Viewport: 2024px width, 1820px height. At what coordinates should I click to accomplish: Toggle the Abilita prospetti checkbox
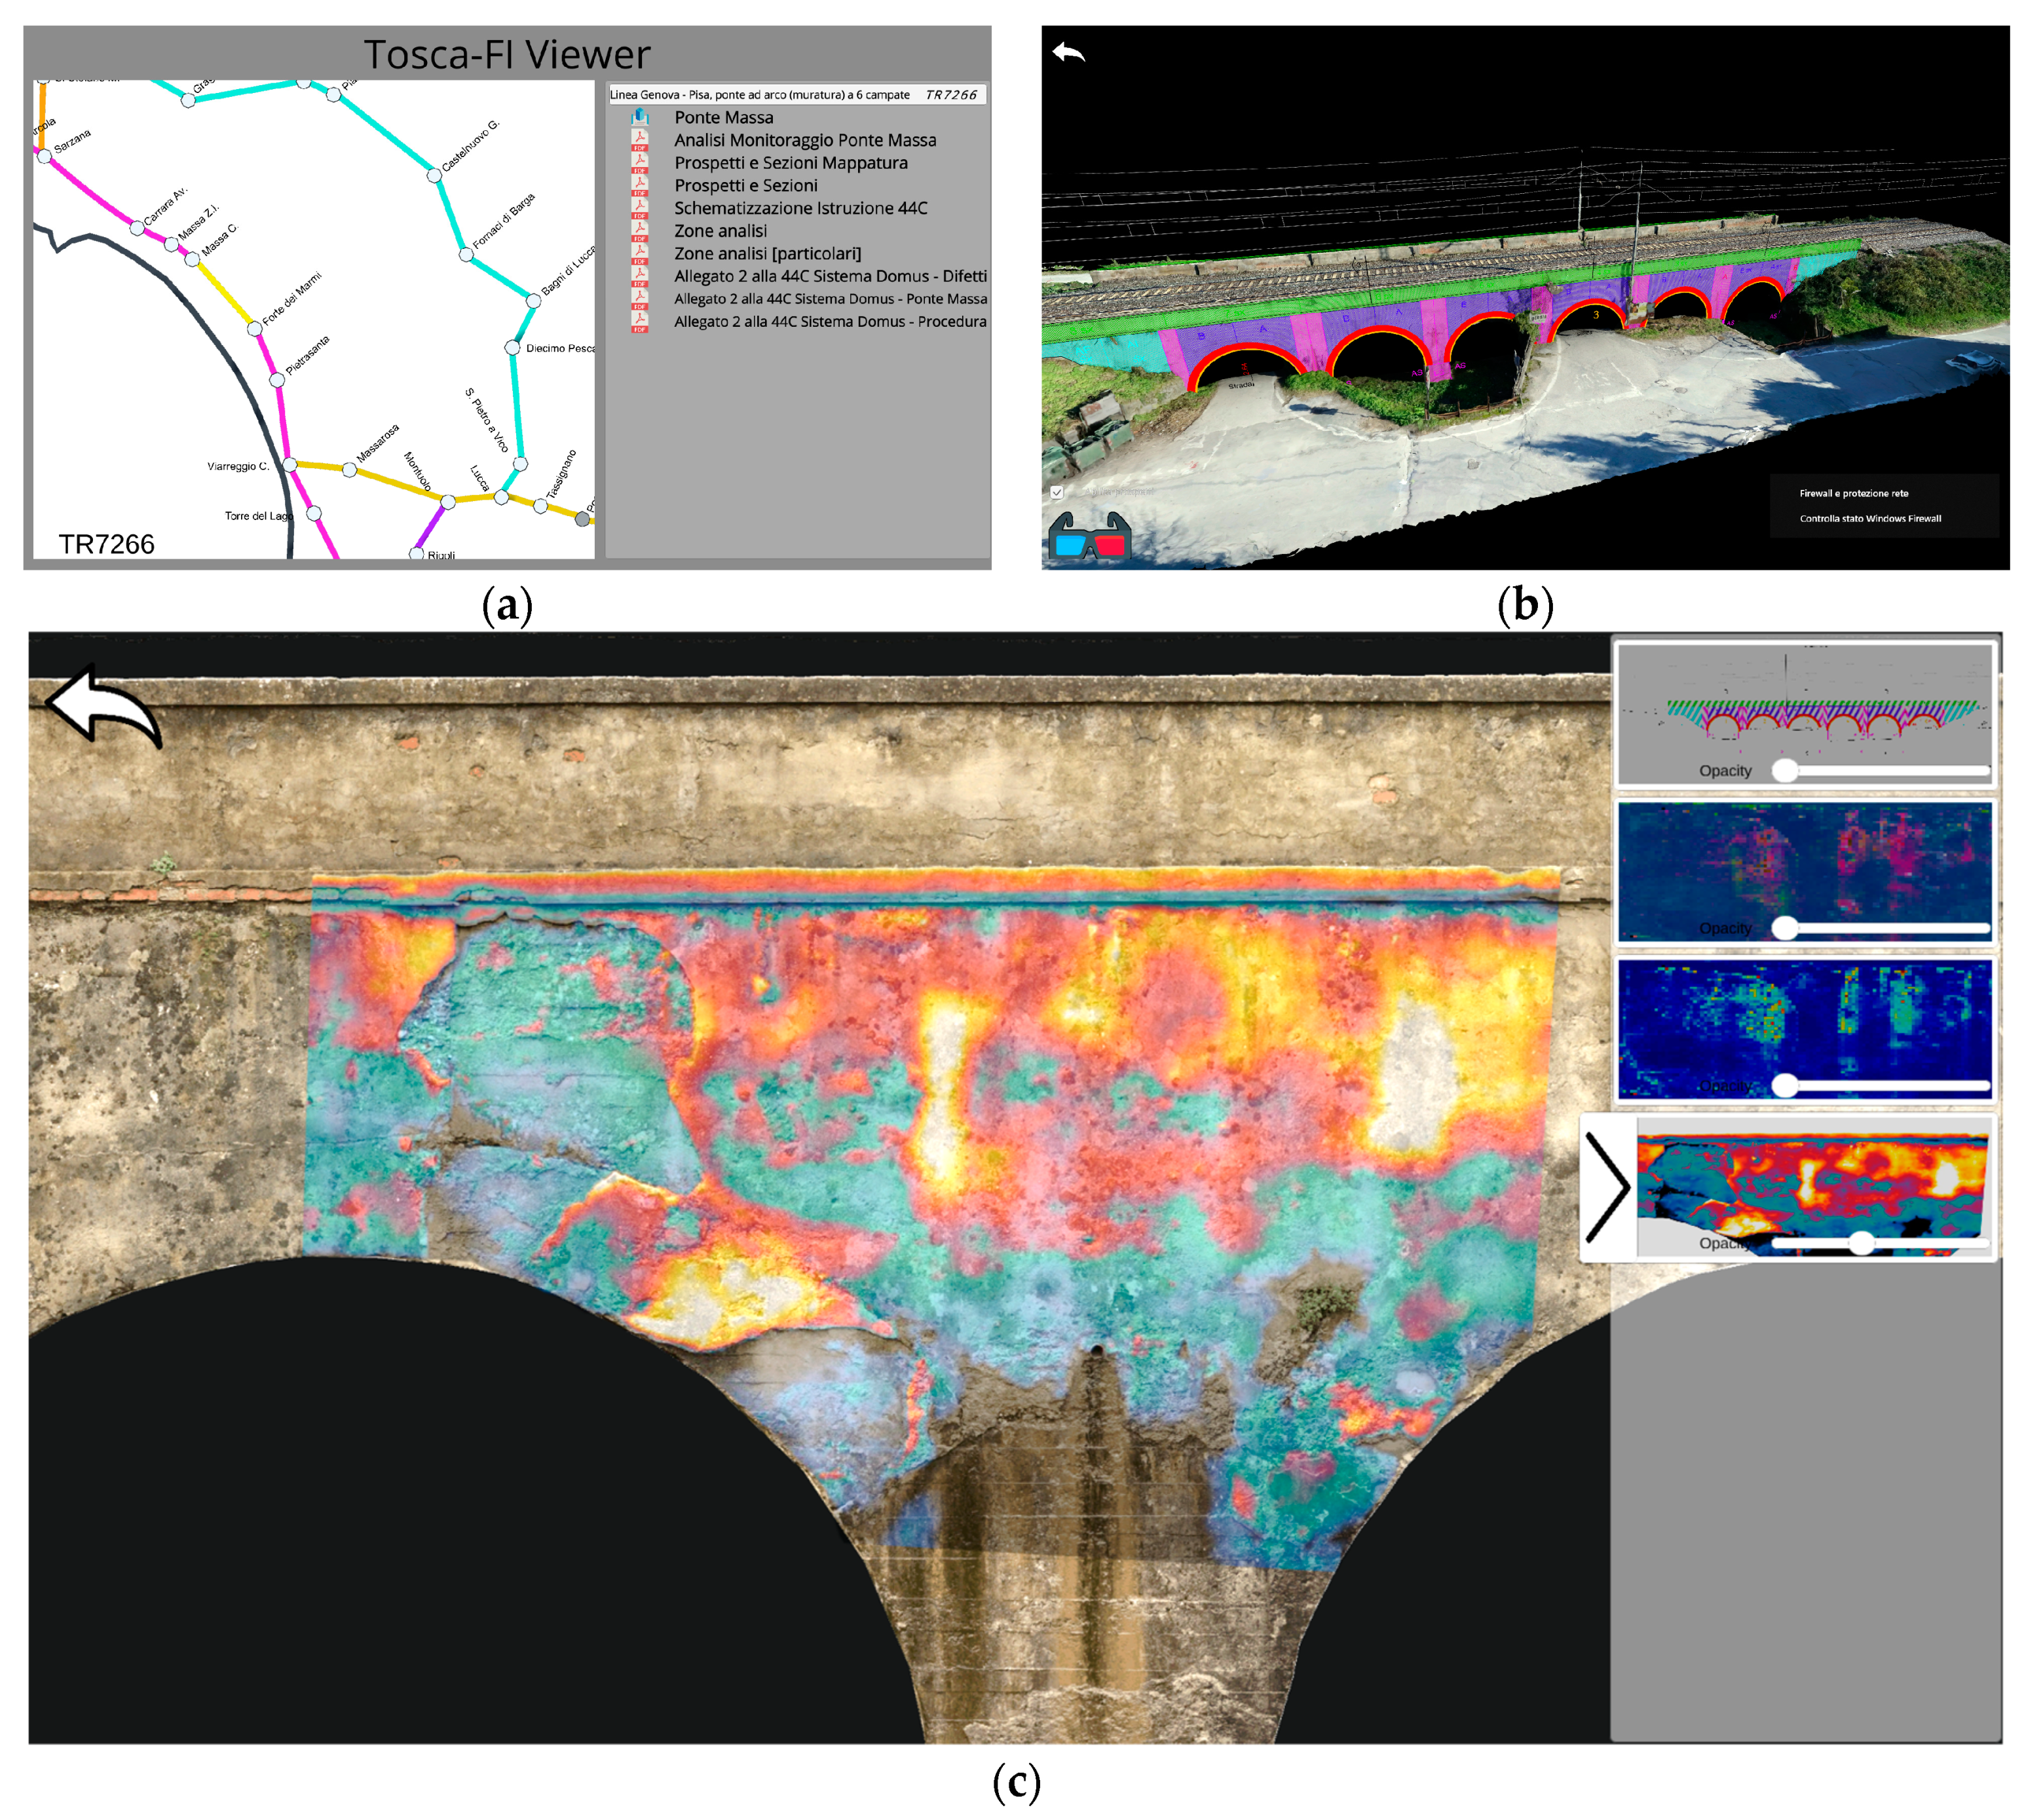(x=1057, y=492)
